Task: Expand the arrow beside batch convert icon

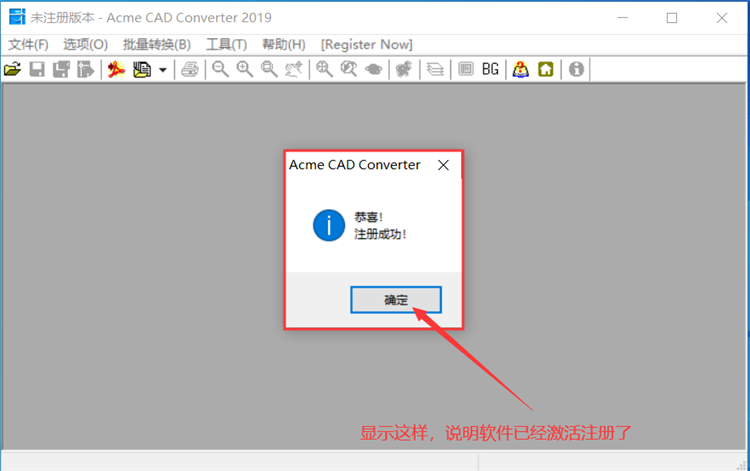Action: point(163,70)
